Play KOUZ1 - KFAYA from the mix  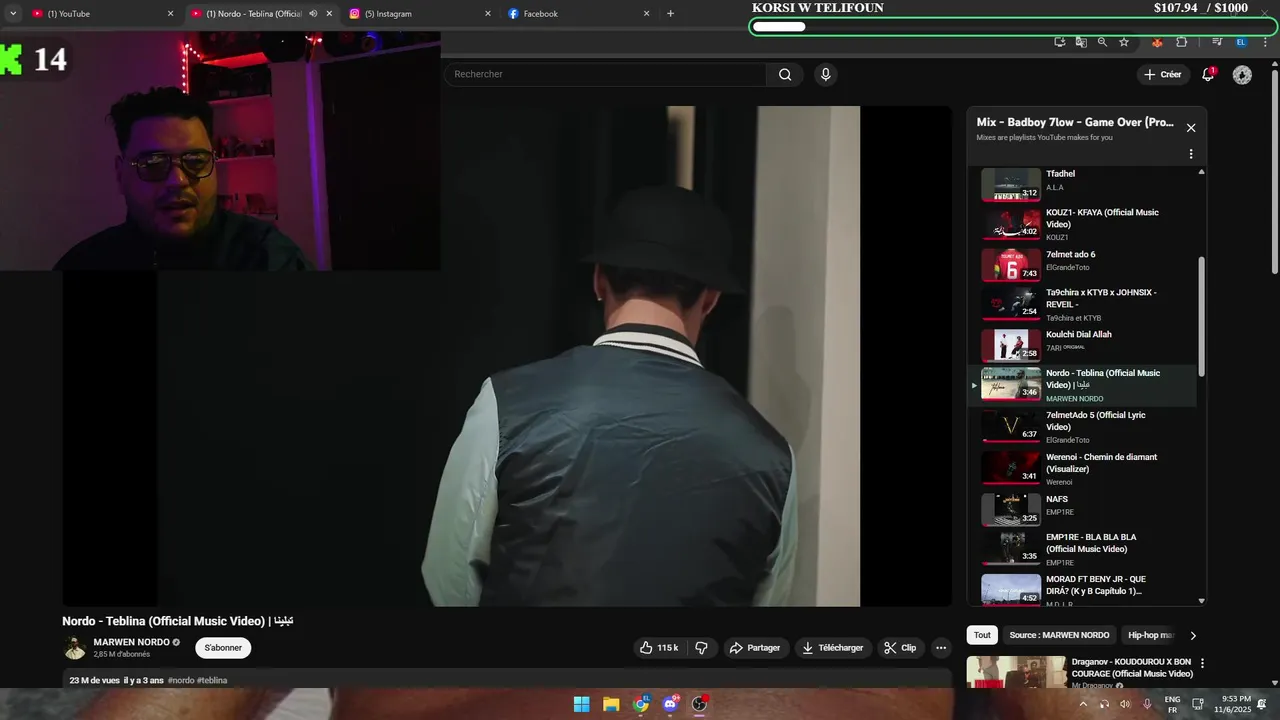(x=1081, y=224)
